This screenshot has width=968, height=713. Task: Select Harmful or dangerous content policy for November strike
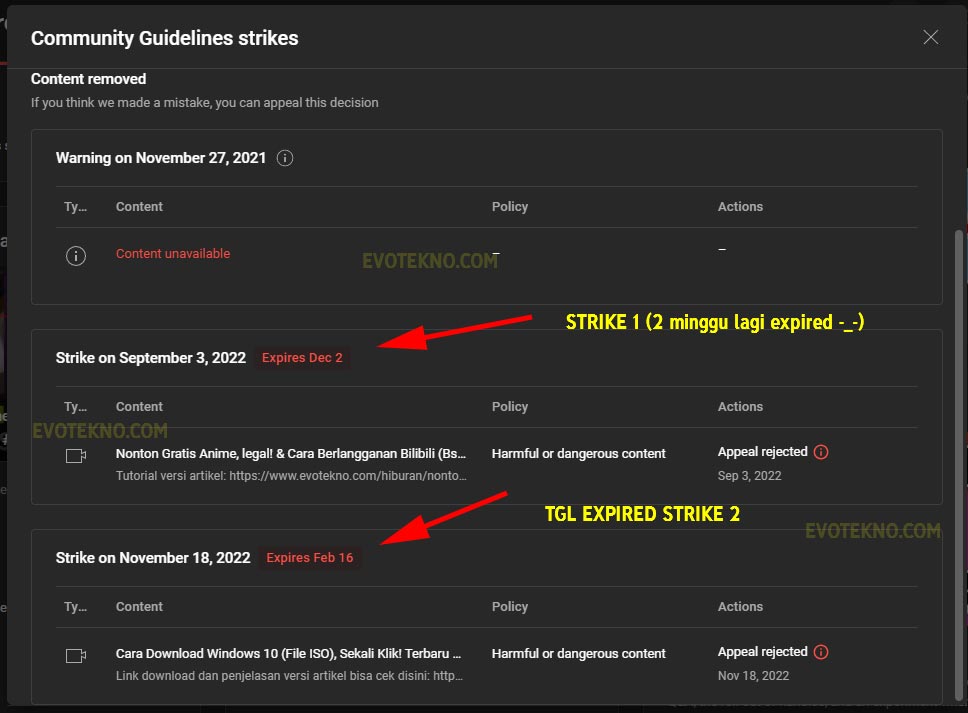click(x=578, y=654)
